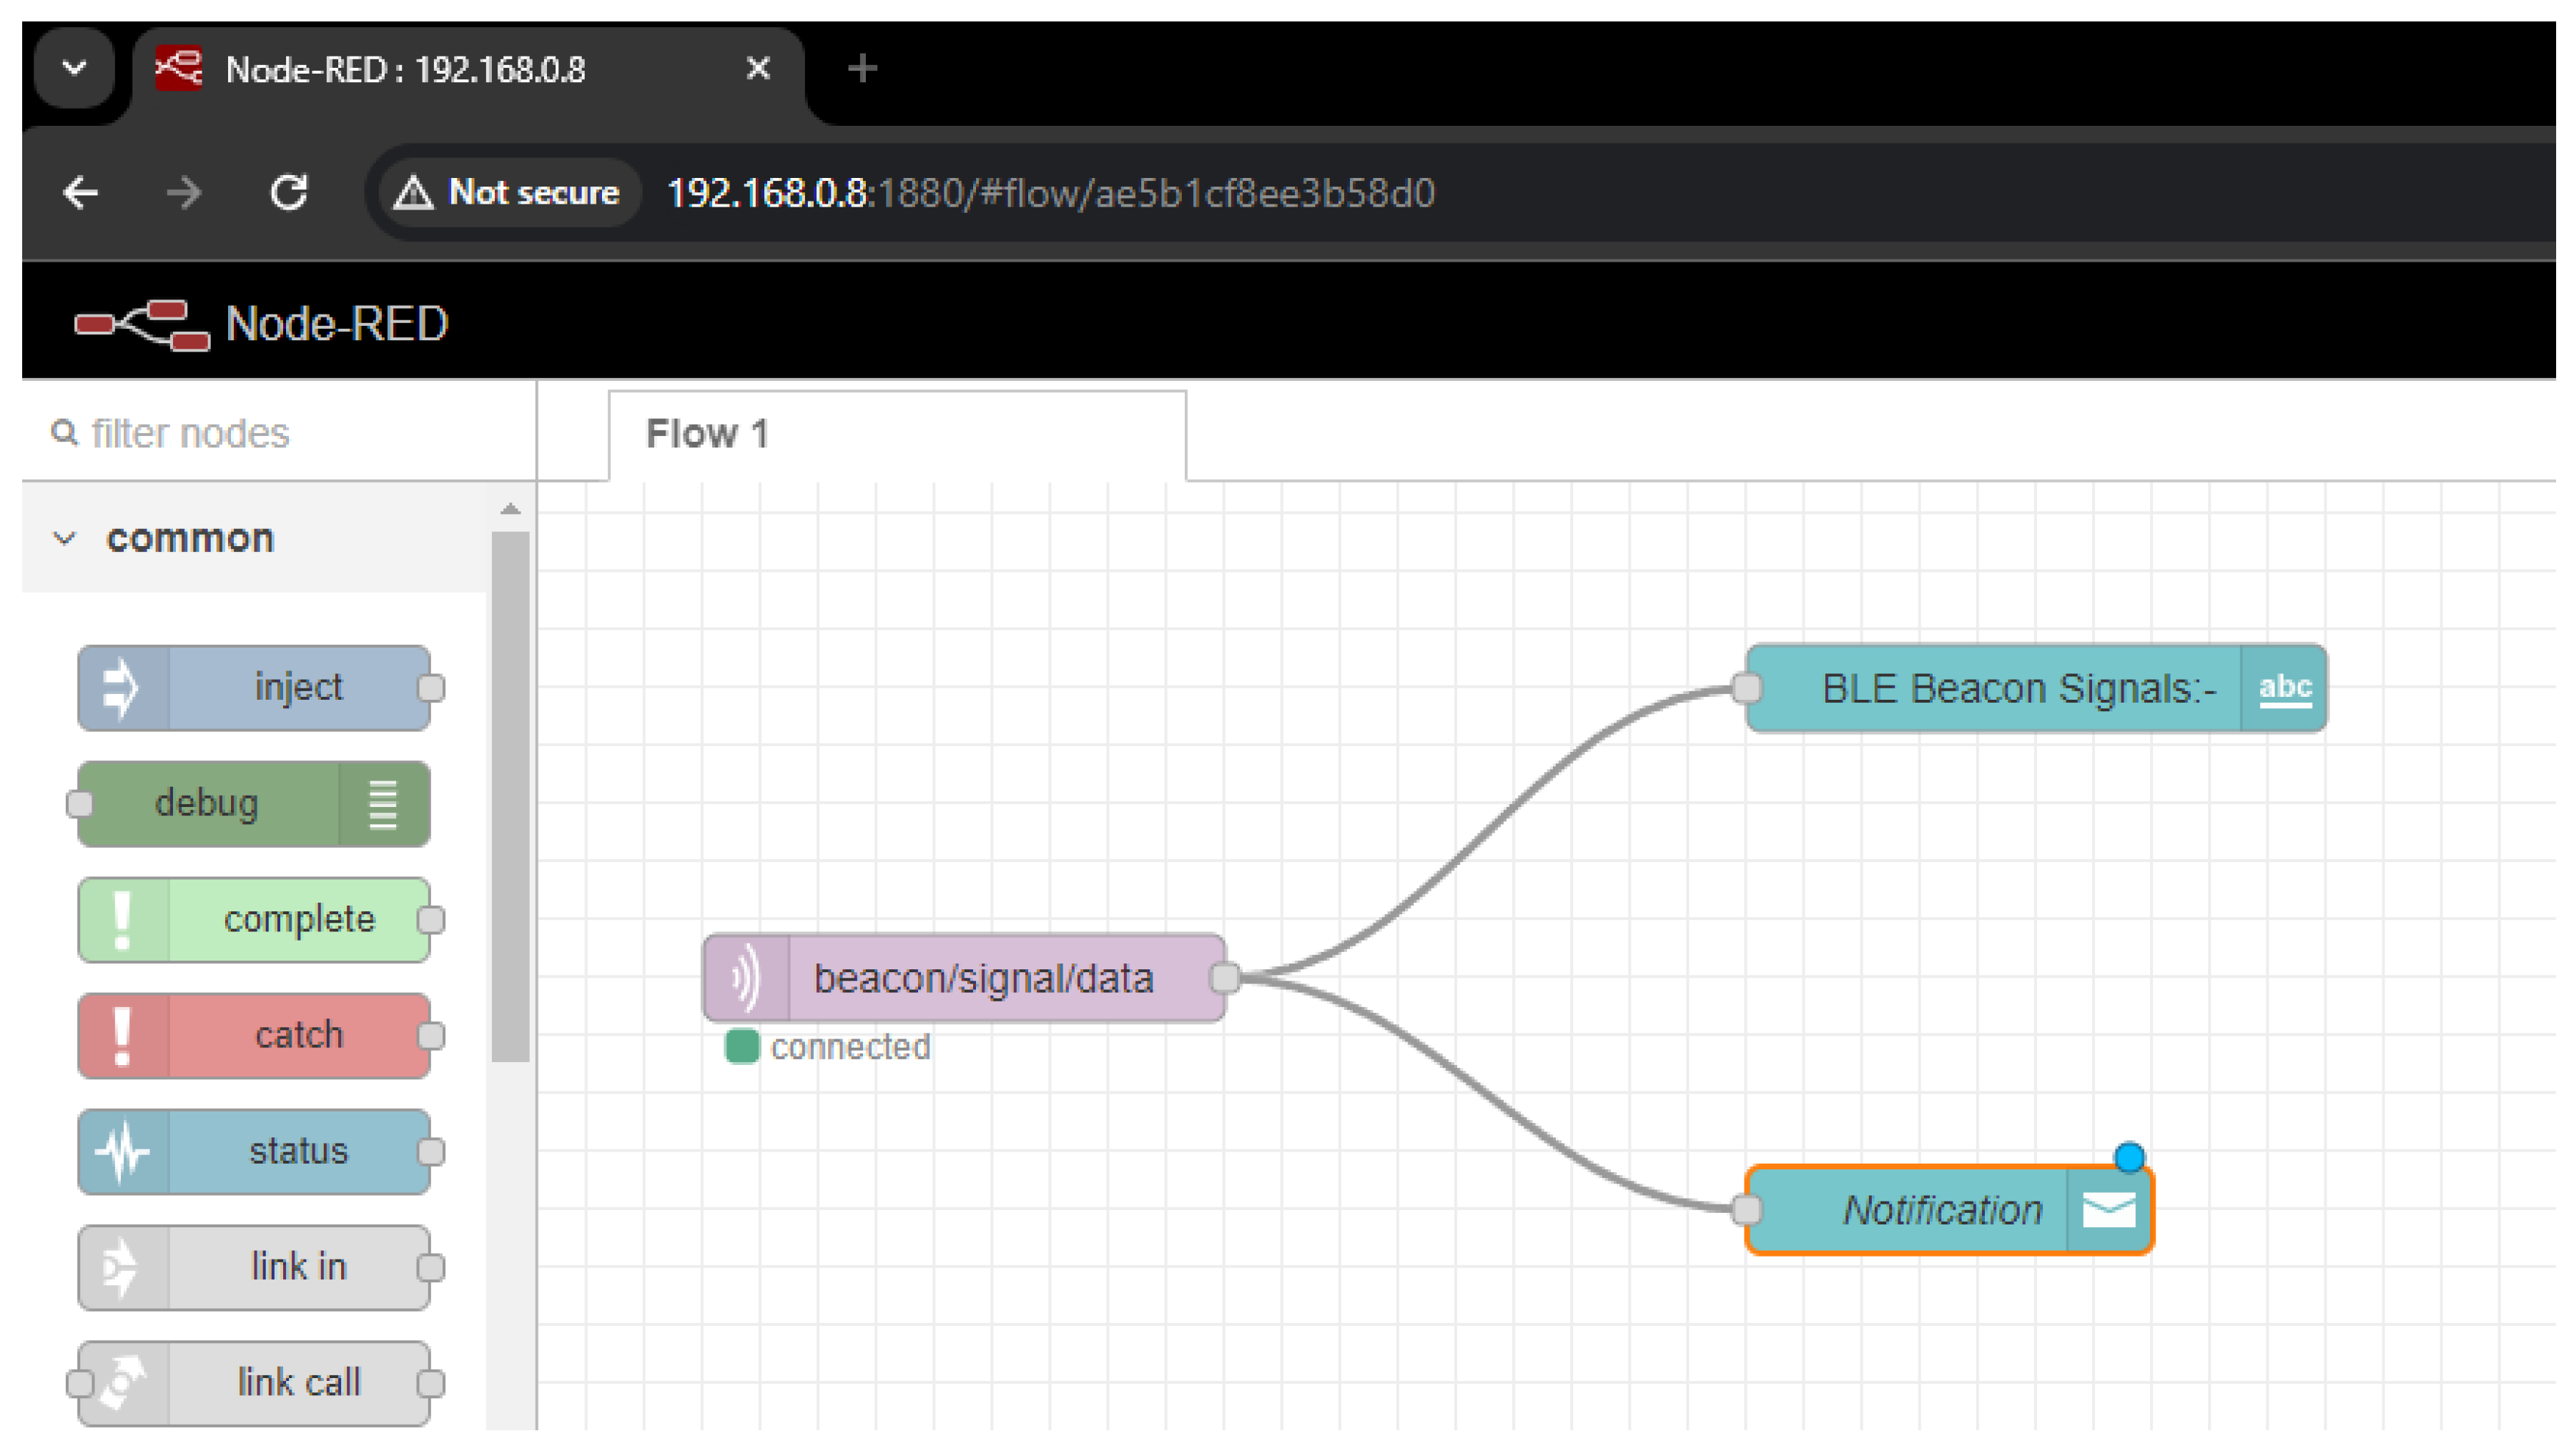The image size is (2569, 1456).
Task: Collapse the common palette category
Action: click(x=65, y=539)
